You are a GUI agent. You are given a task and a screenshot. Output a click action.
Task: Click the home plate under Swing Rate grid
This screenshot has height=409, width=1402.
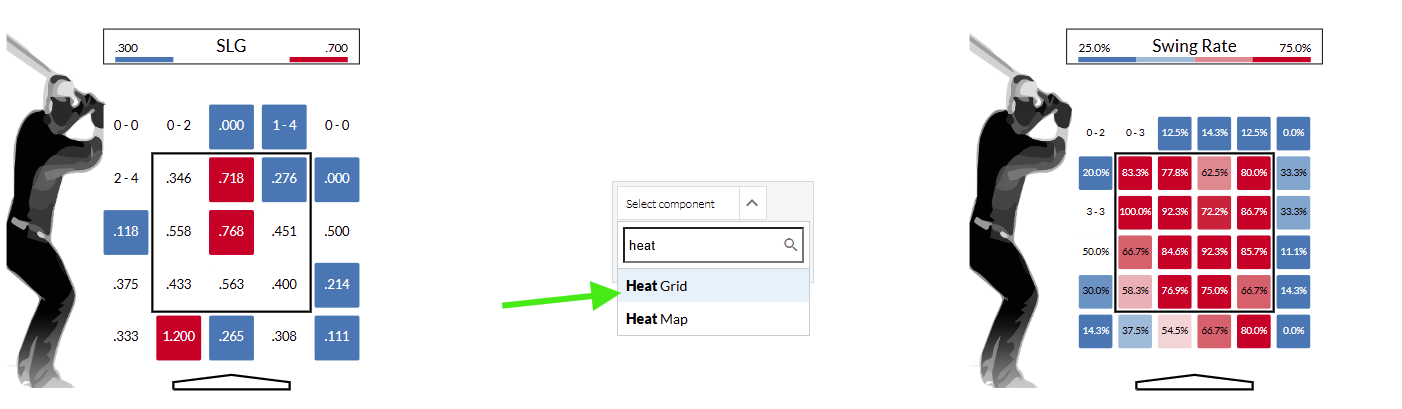pyautogui.click(x=1194, y=382)
